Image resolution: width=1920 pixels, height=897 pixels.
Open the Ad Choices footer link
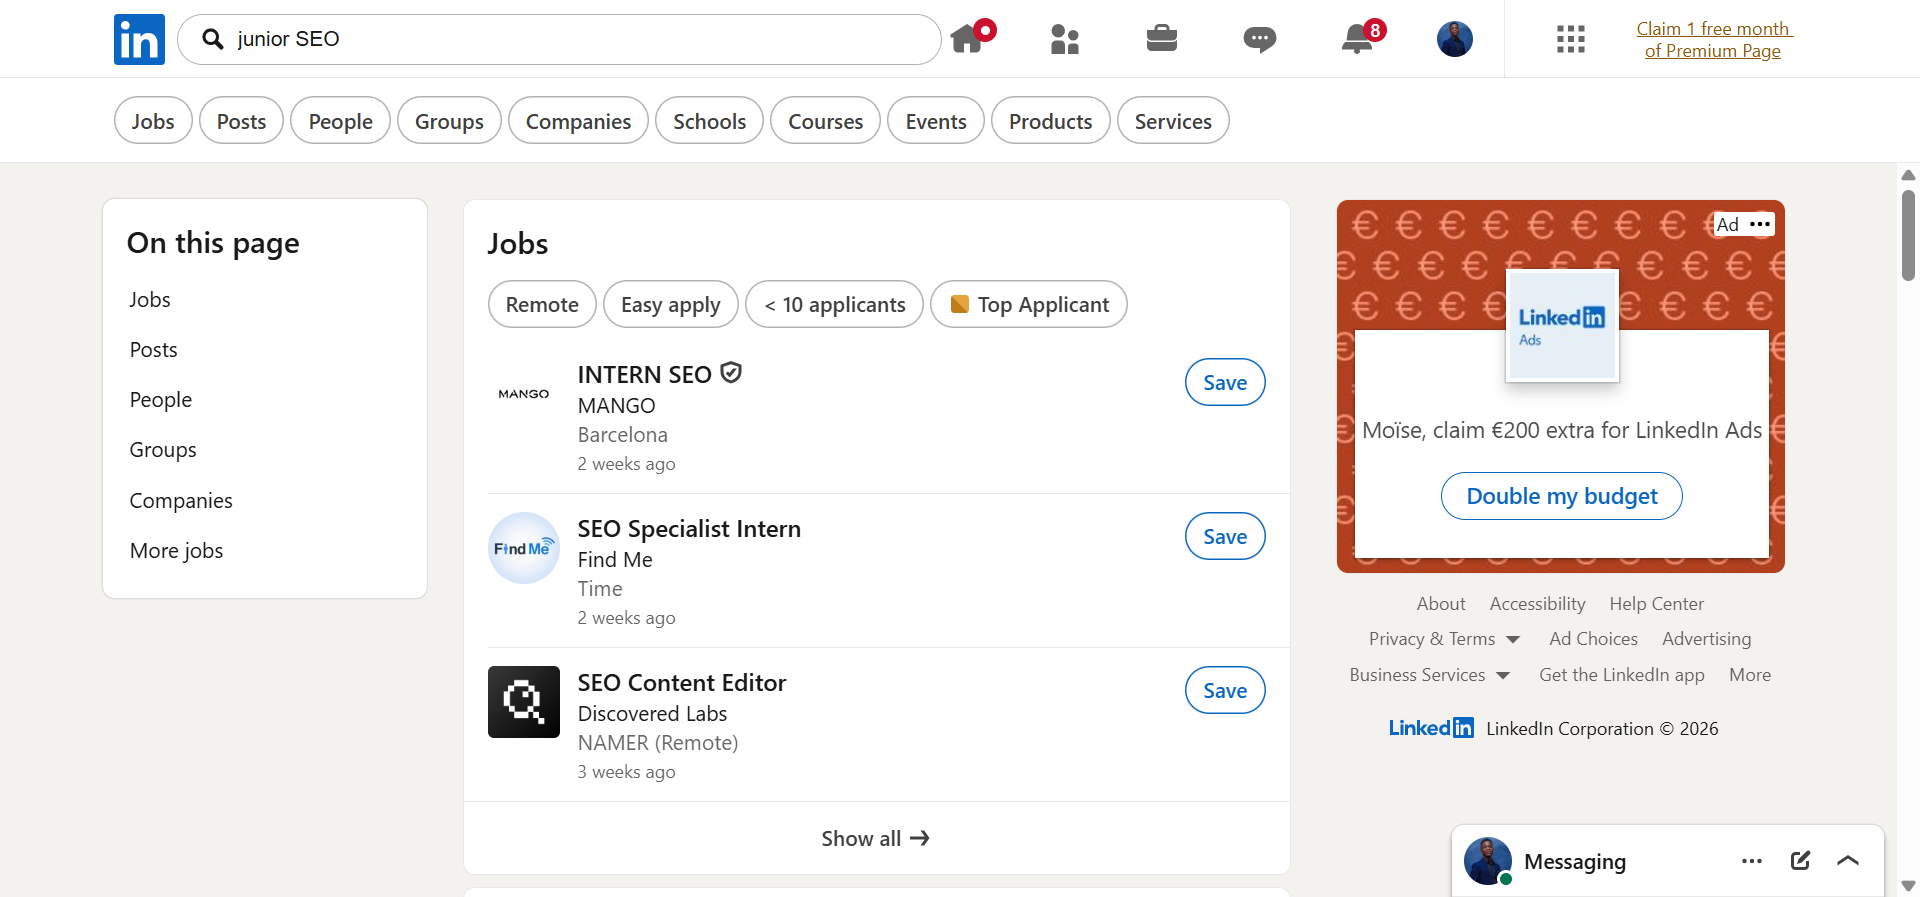point(1594,639)
